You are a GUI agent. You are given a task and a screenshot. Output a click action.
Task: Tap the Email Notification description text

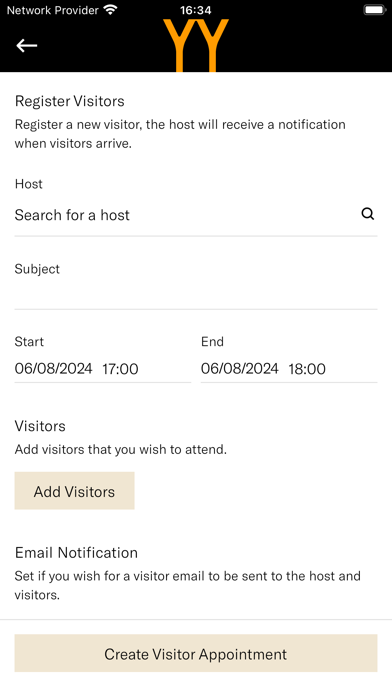coord(187,585)
